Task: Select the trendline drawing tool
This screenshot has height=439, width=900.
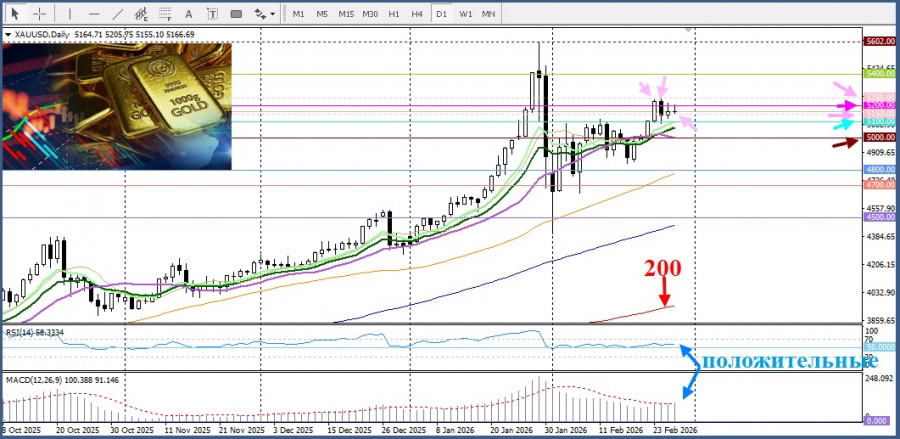Action: click(x=118, y=14)
